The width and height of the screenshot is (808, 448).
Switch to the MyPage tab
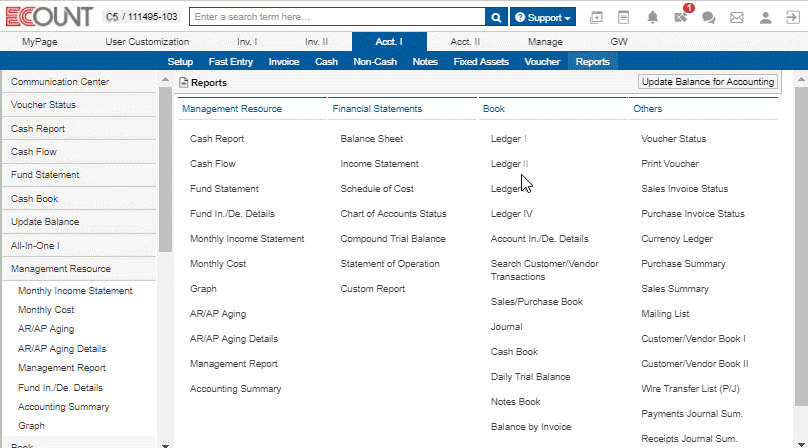tap(40, 42)
